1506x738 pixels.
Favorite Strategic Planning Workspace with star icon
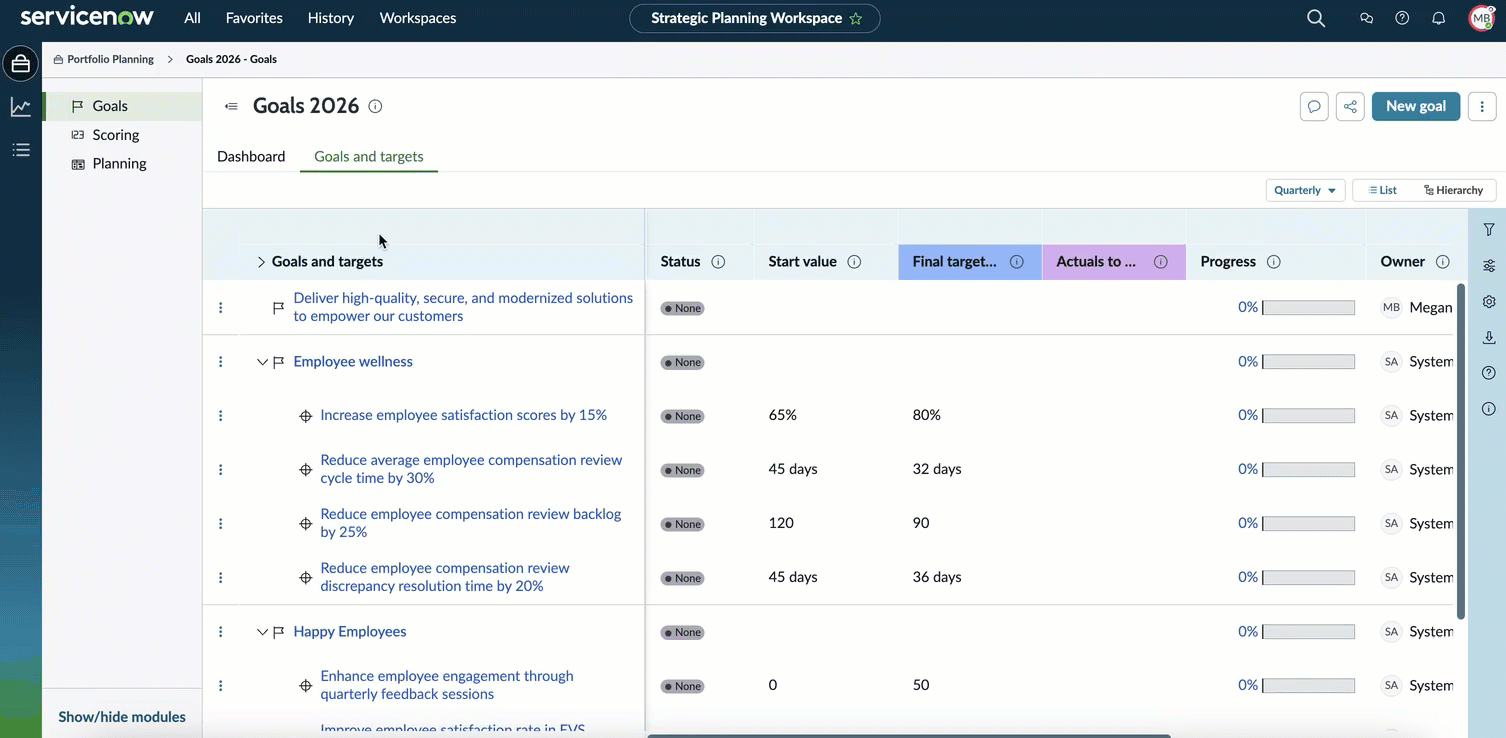855,18
